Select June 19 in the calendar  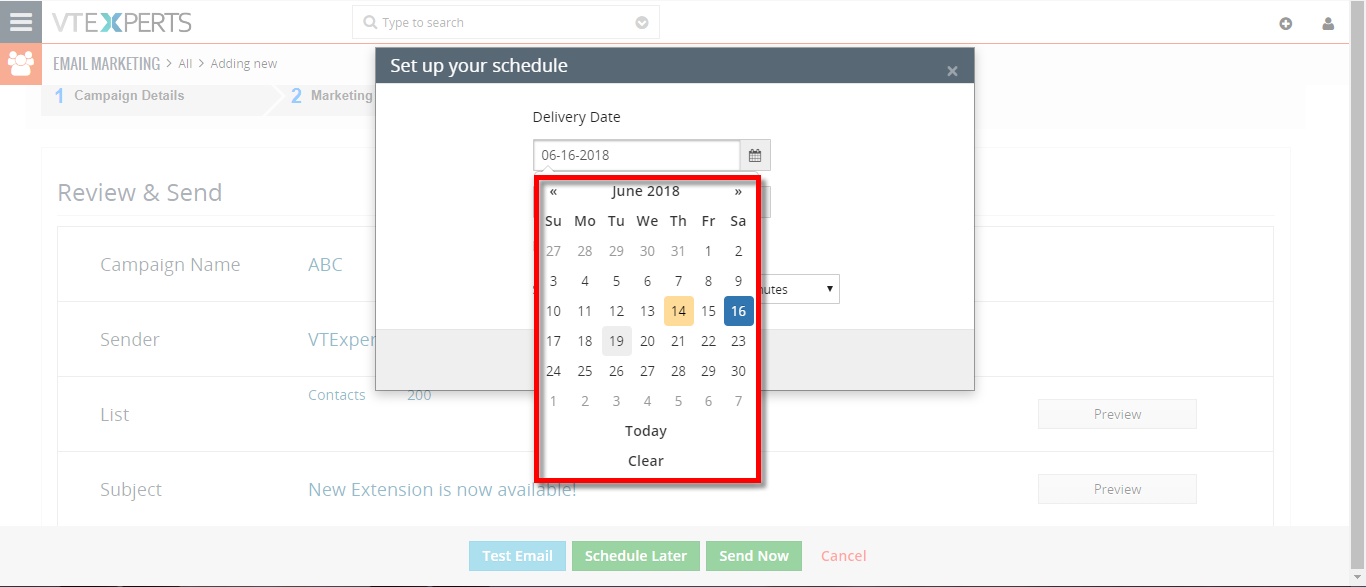pos(616,341)
